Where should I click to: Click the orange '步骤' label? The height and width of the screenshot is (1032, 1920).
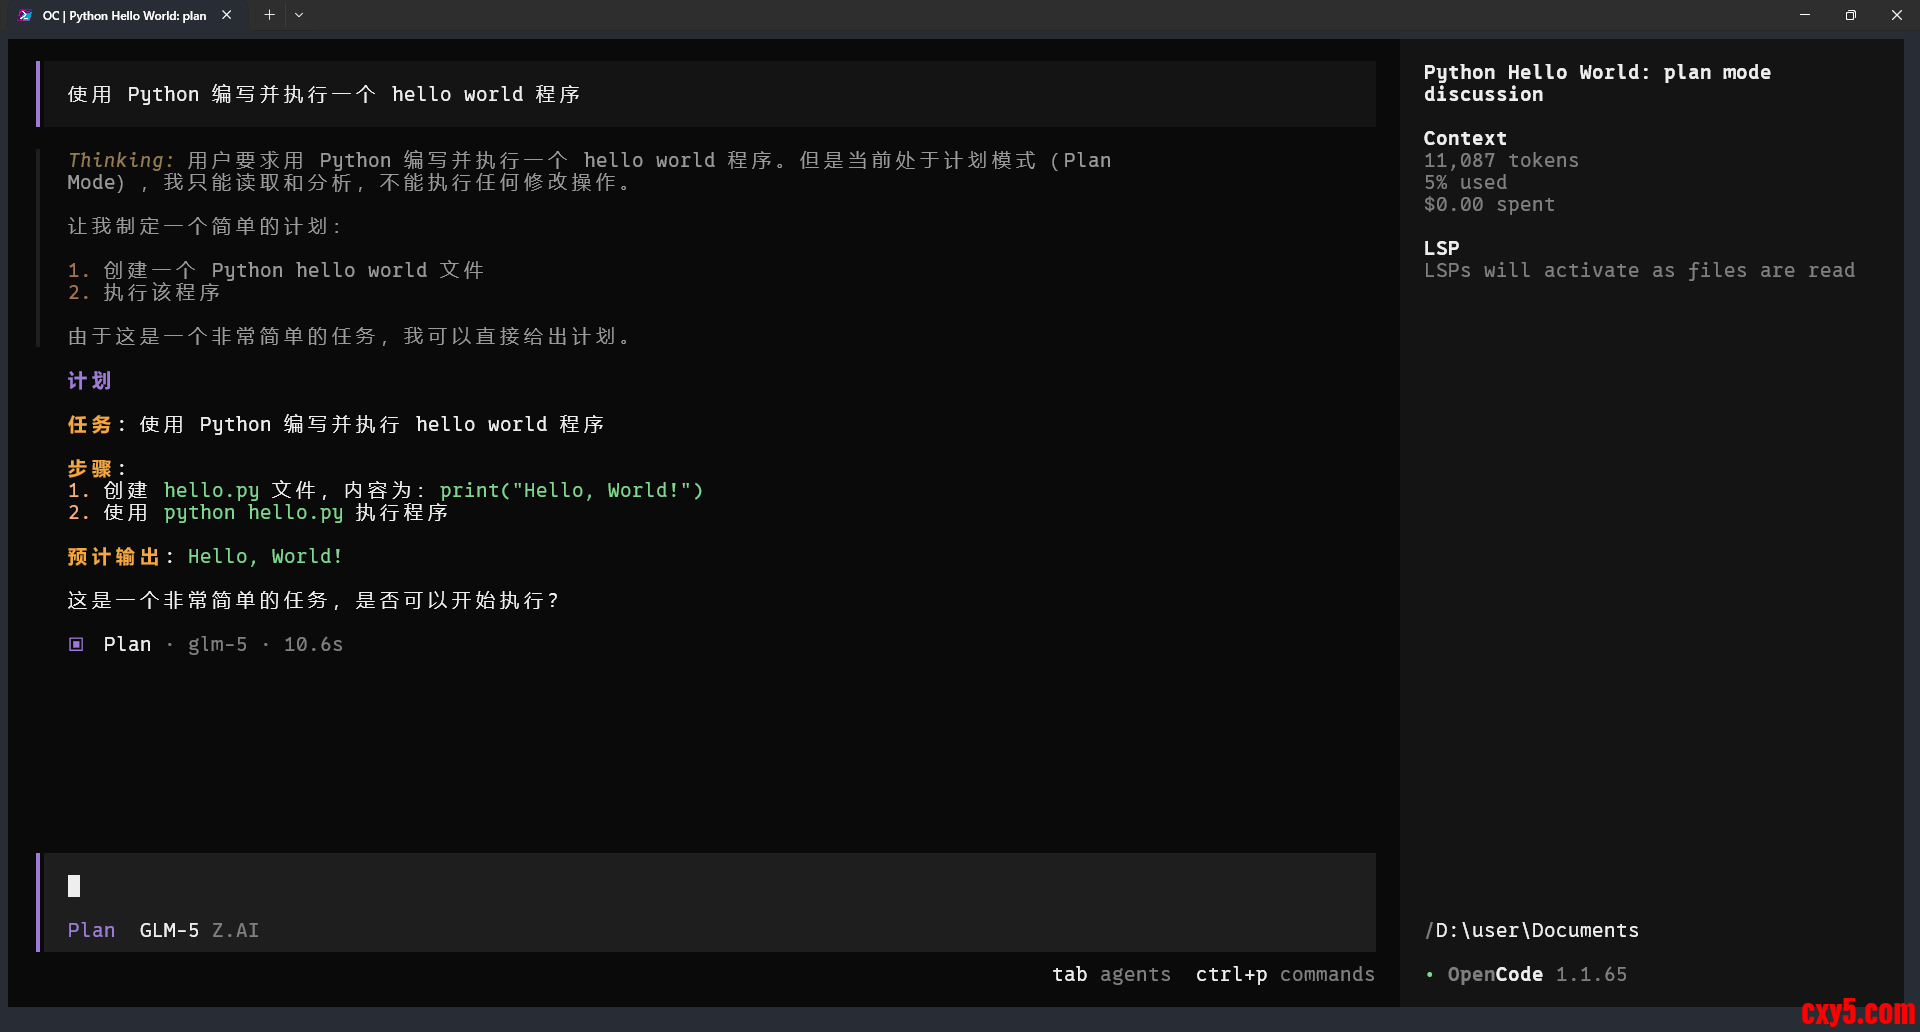click(x=89, y=468)
